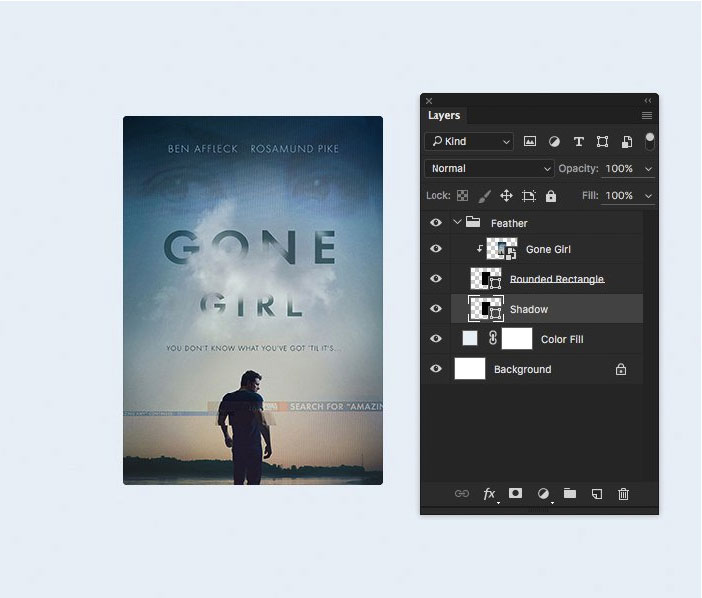Select the Background layer name
The height and width of the screenshot is (598, 702).
[522, 369]
